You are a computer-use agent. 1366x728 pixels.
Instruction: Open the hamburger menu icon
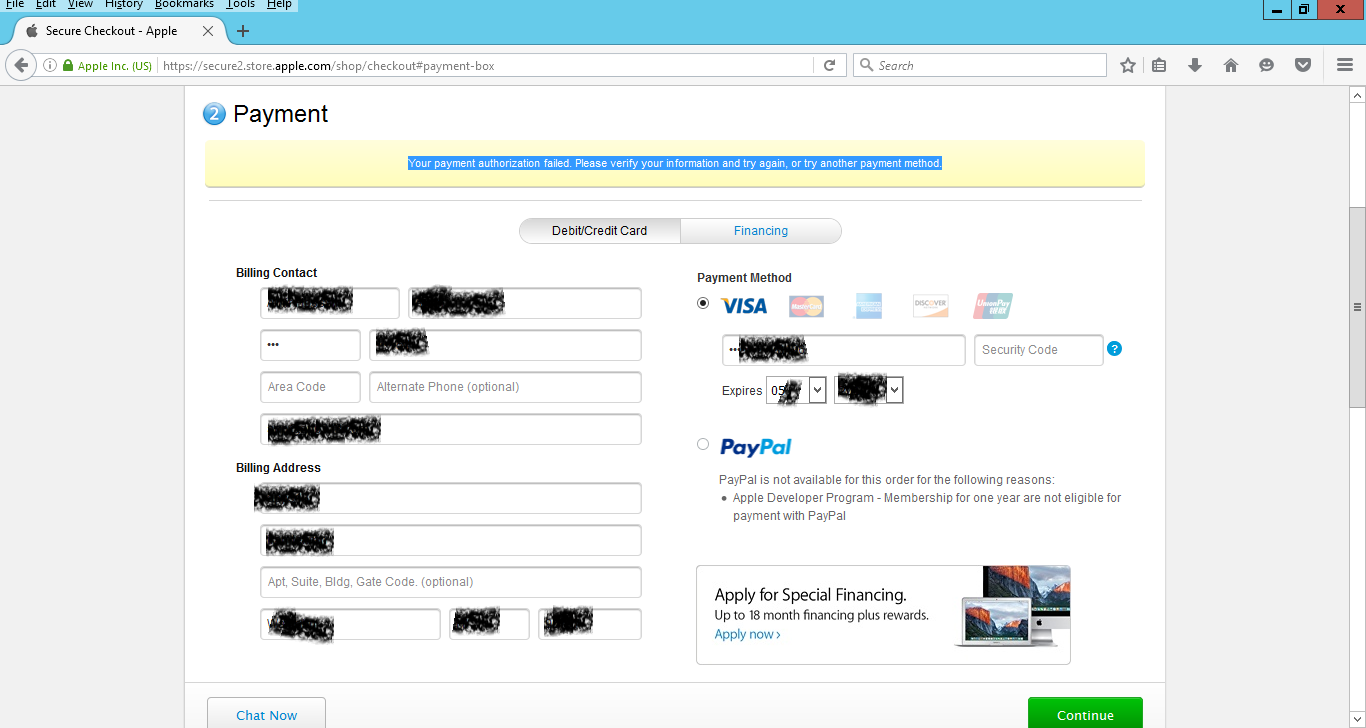tap(1345, 66)
